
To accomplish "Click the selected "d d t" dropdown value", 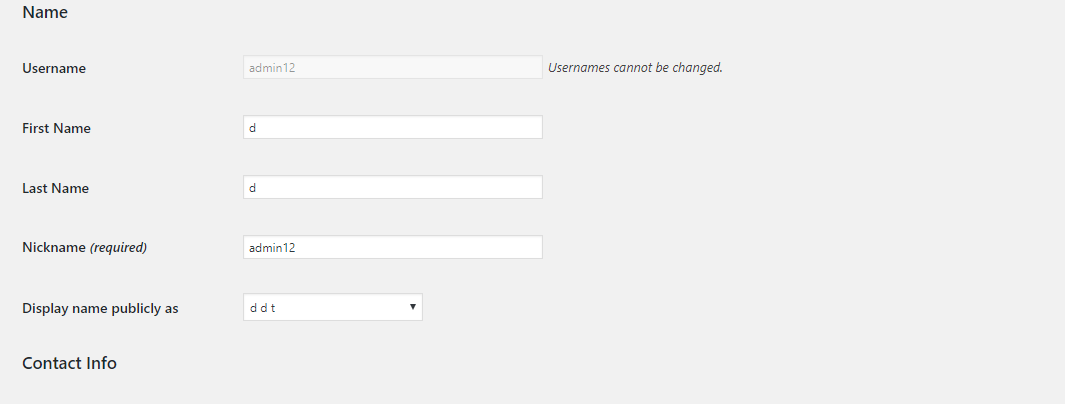I will [262, 308].
